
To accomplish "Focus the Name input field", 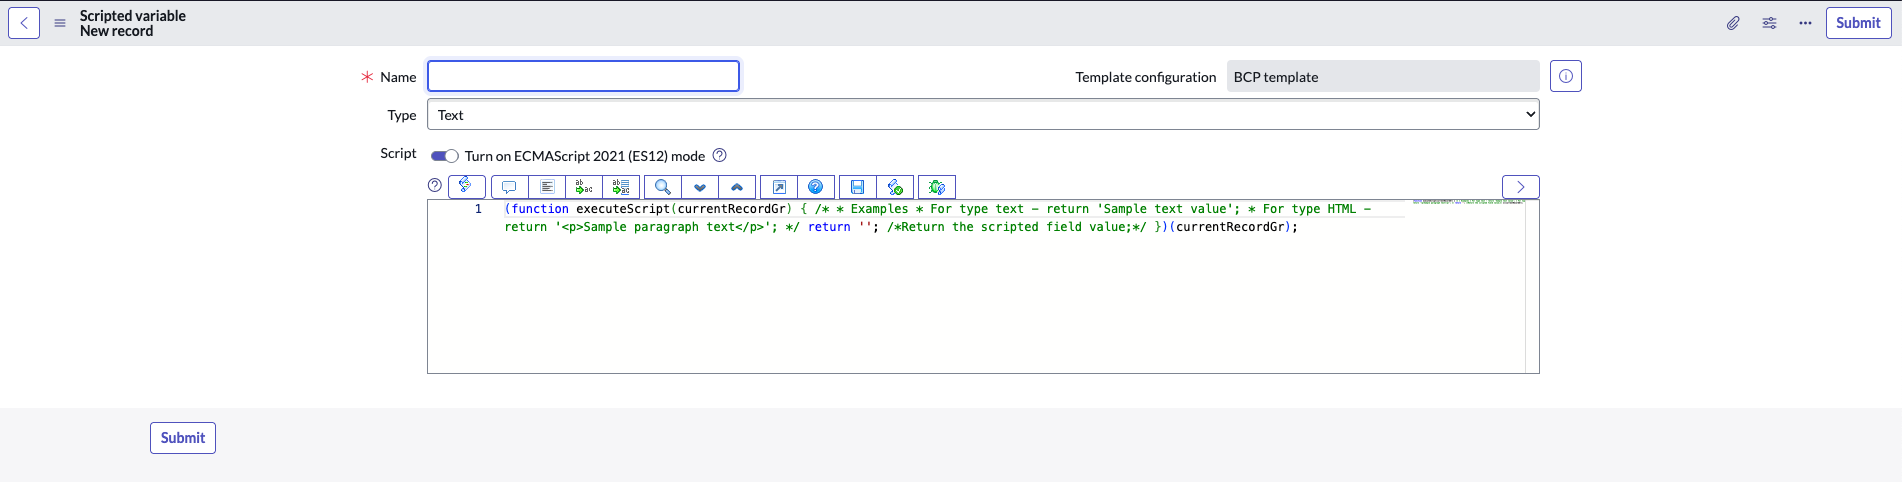I will pyautogui.click(x=583, y=76).
